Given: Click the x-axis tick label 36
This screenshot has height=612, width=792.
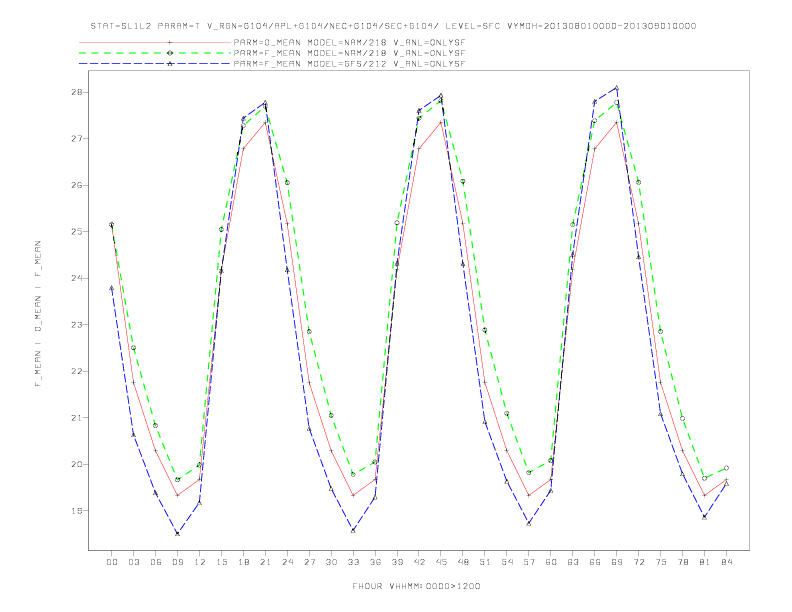Looking at the screenshot, I should (375, 562).
